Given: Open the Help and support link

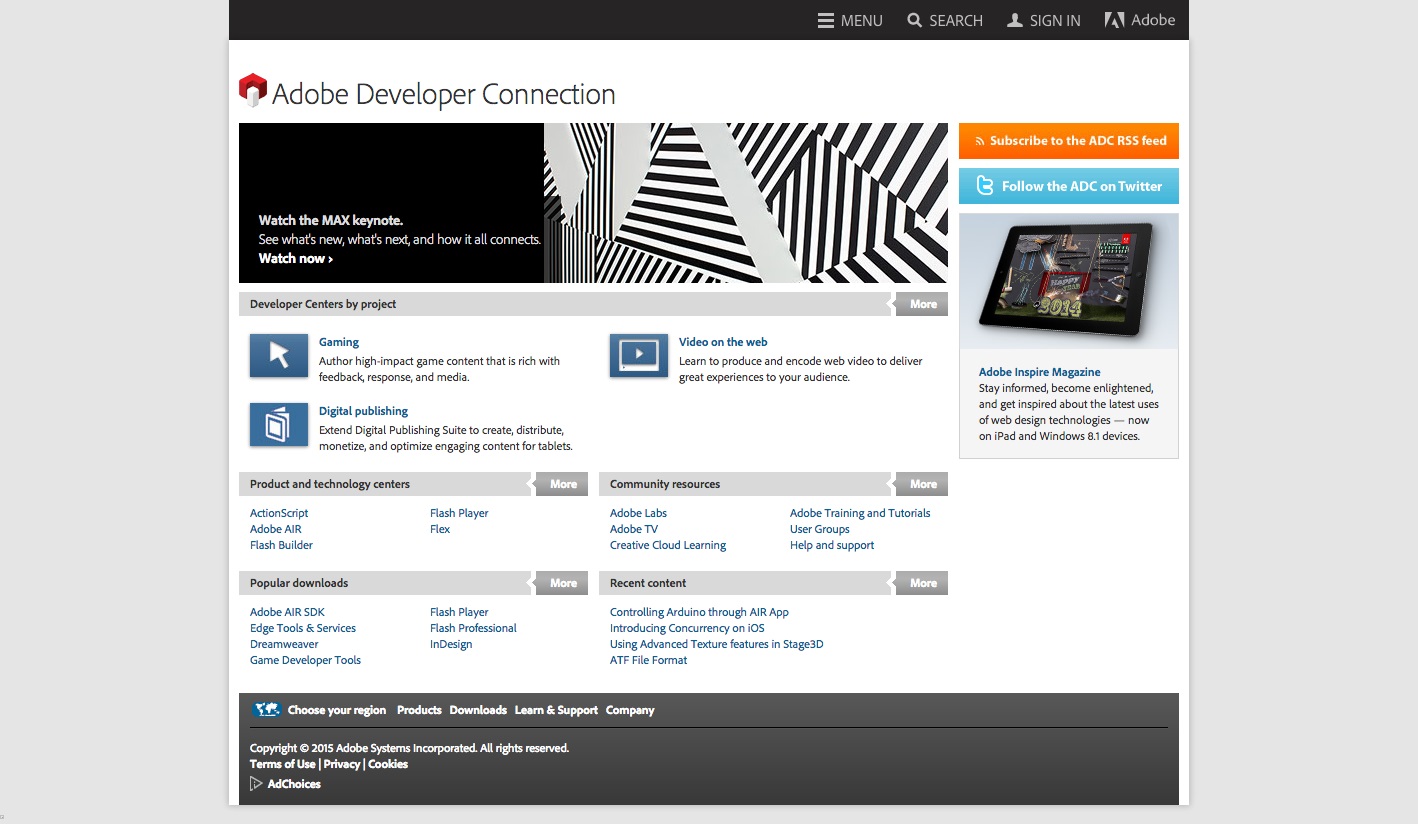Looking at the screenshot, I should click(x=832, y=545).
